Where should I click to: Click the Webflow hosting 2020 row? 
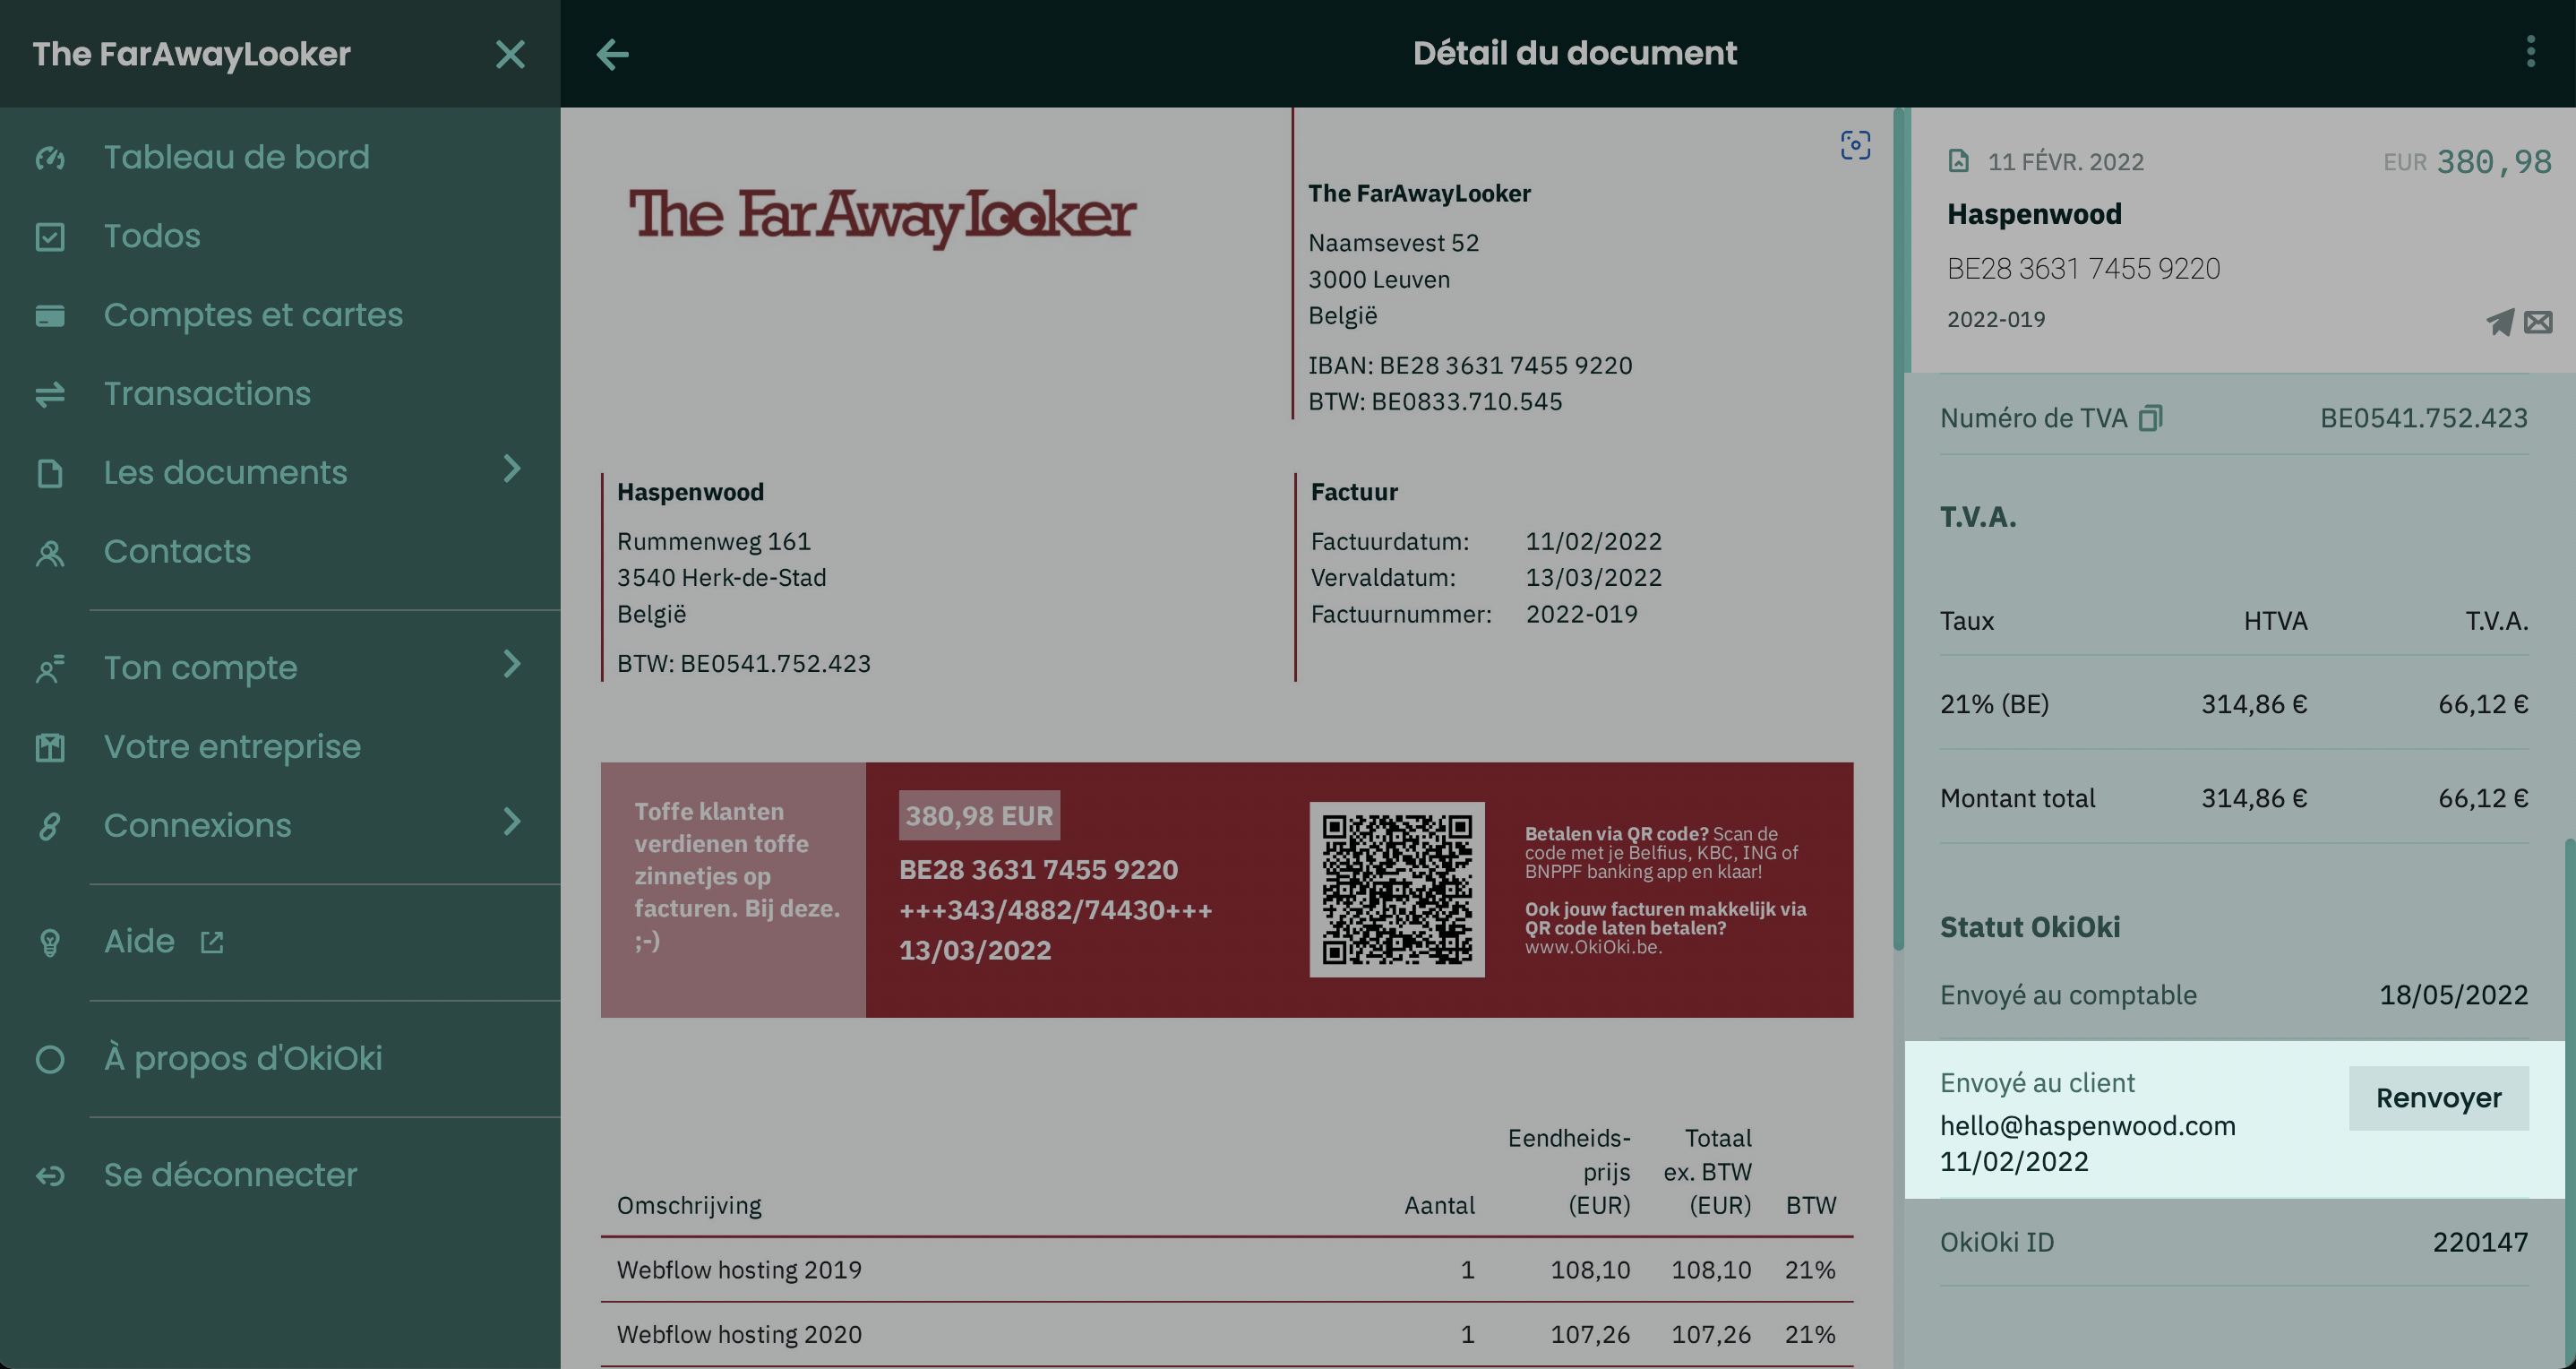(1226, 1335)
